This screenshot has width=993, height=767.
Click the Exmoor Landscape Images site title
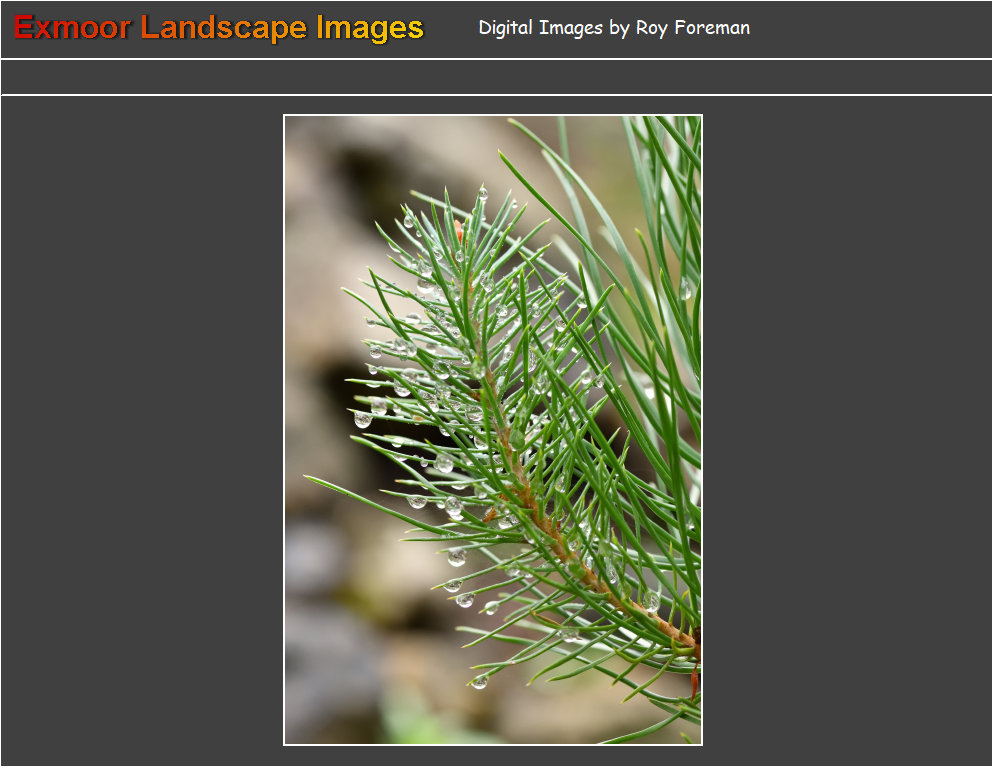218,28
